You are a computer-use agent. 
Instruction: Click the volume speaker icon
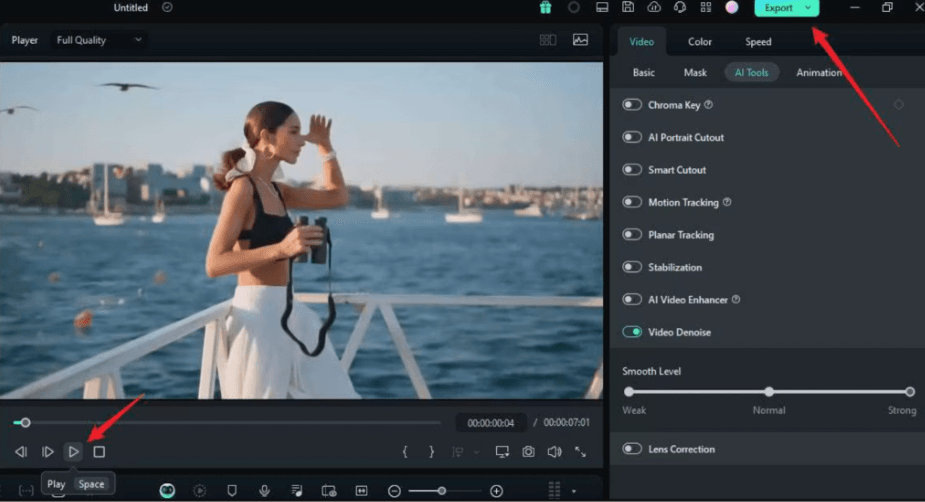554,452
